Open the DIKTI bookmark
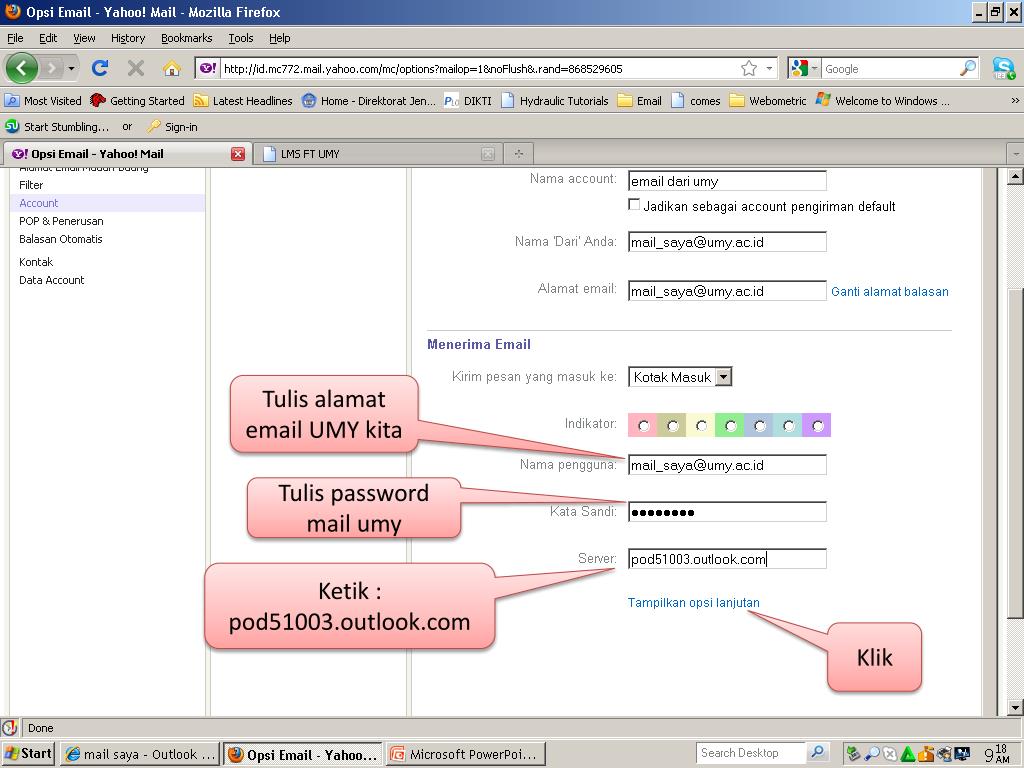This screenshot has width=1024, height=768. coord(468,101)
